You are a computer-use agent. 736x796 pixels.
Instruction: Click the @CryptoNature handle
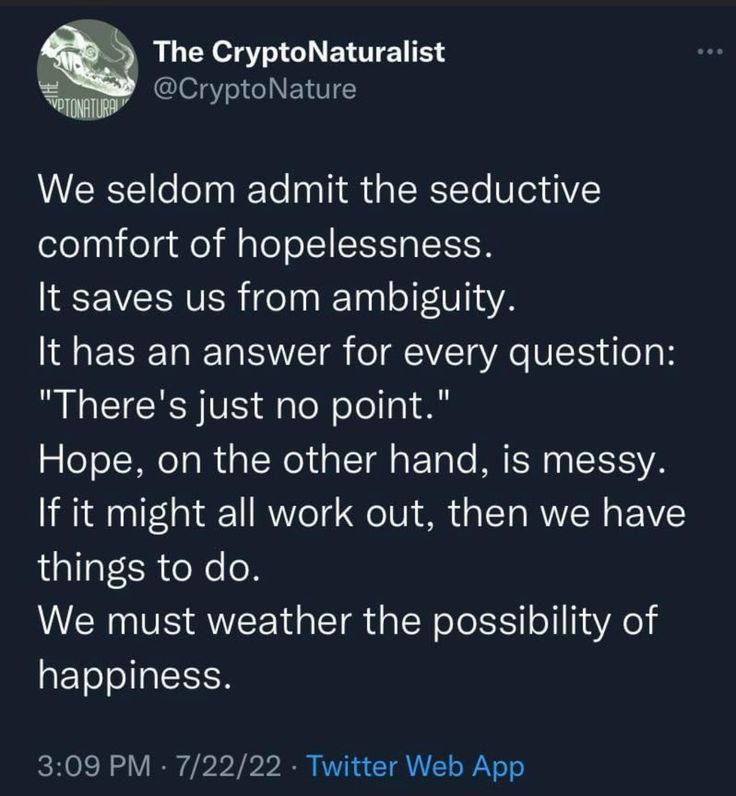coord(254,89)
